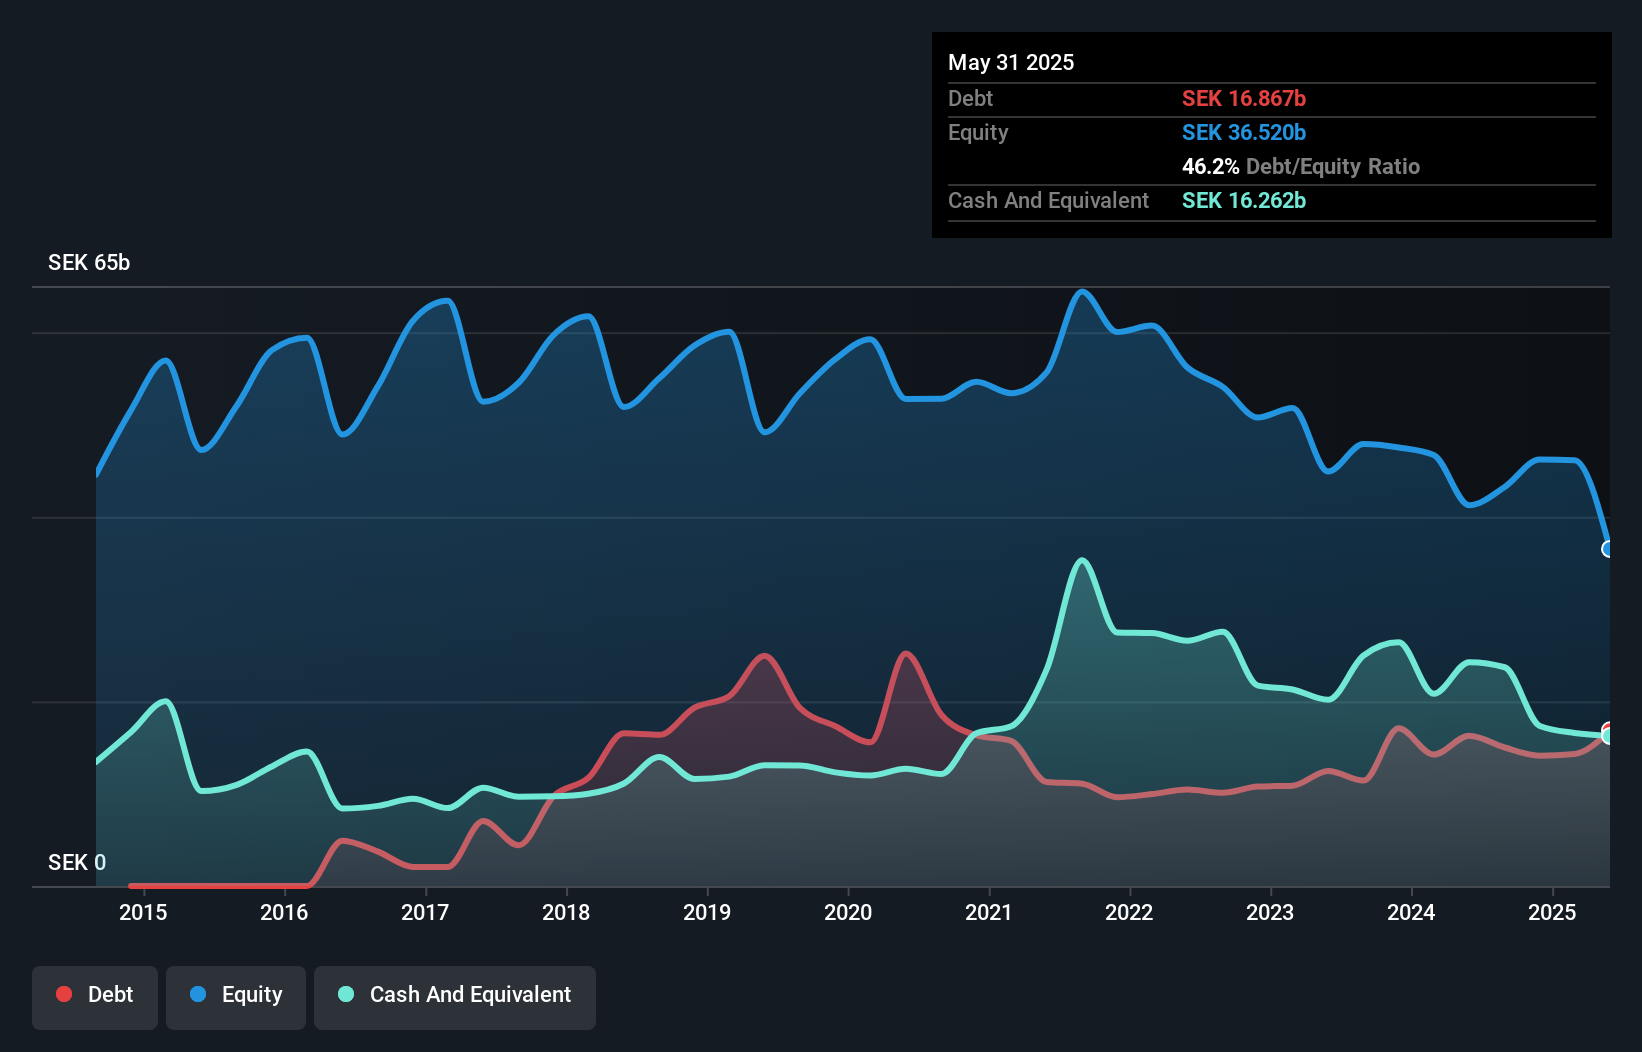This screenshot has width=1642, height=1052.
Task: Click the May 31 2025 tooltip date
Action: [1011, 62]
